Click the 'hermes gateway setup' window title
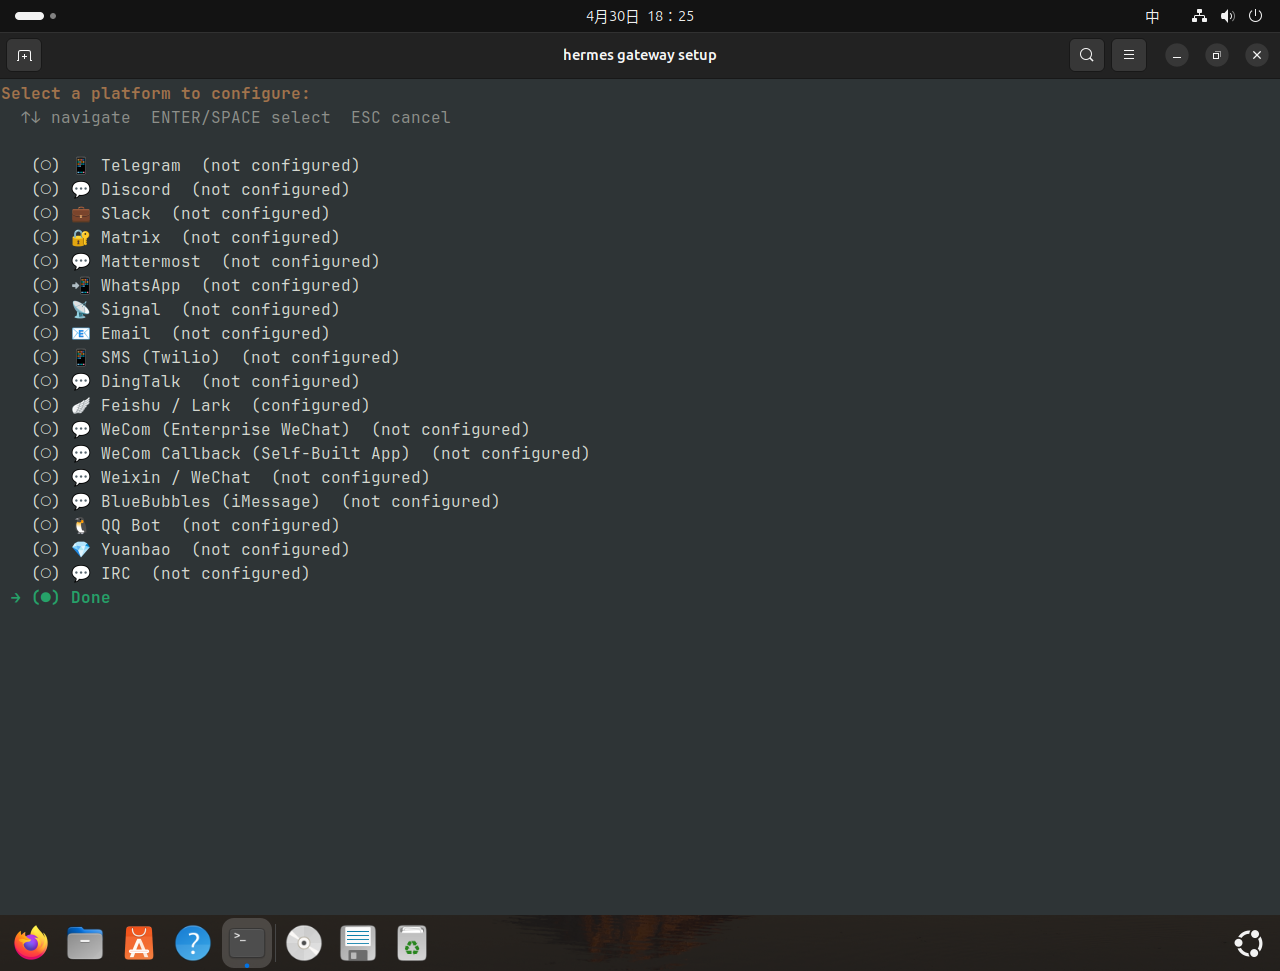 tap(640, 55)
